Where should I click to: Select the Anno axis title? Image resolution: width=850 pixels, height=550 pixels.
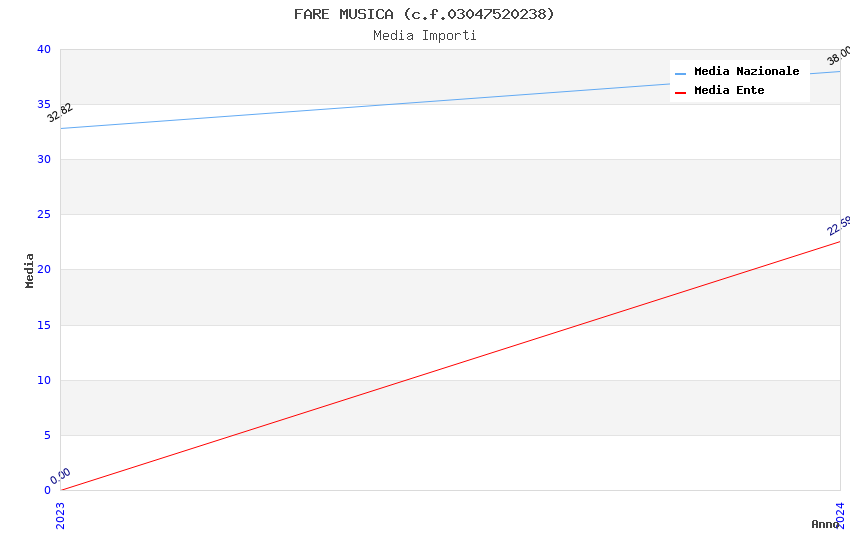(x=824, y=524)
